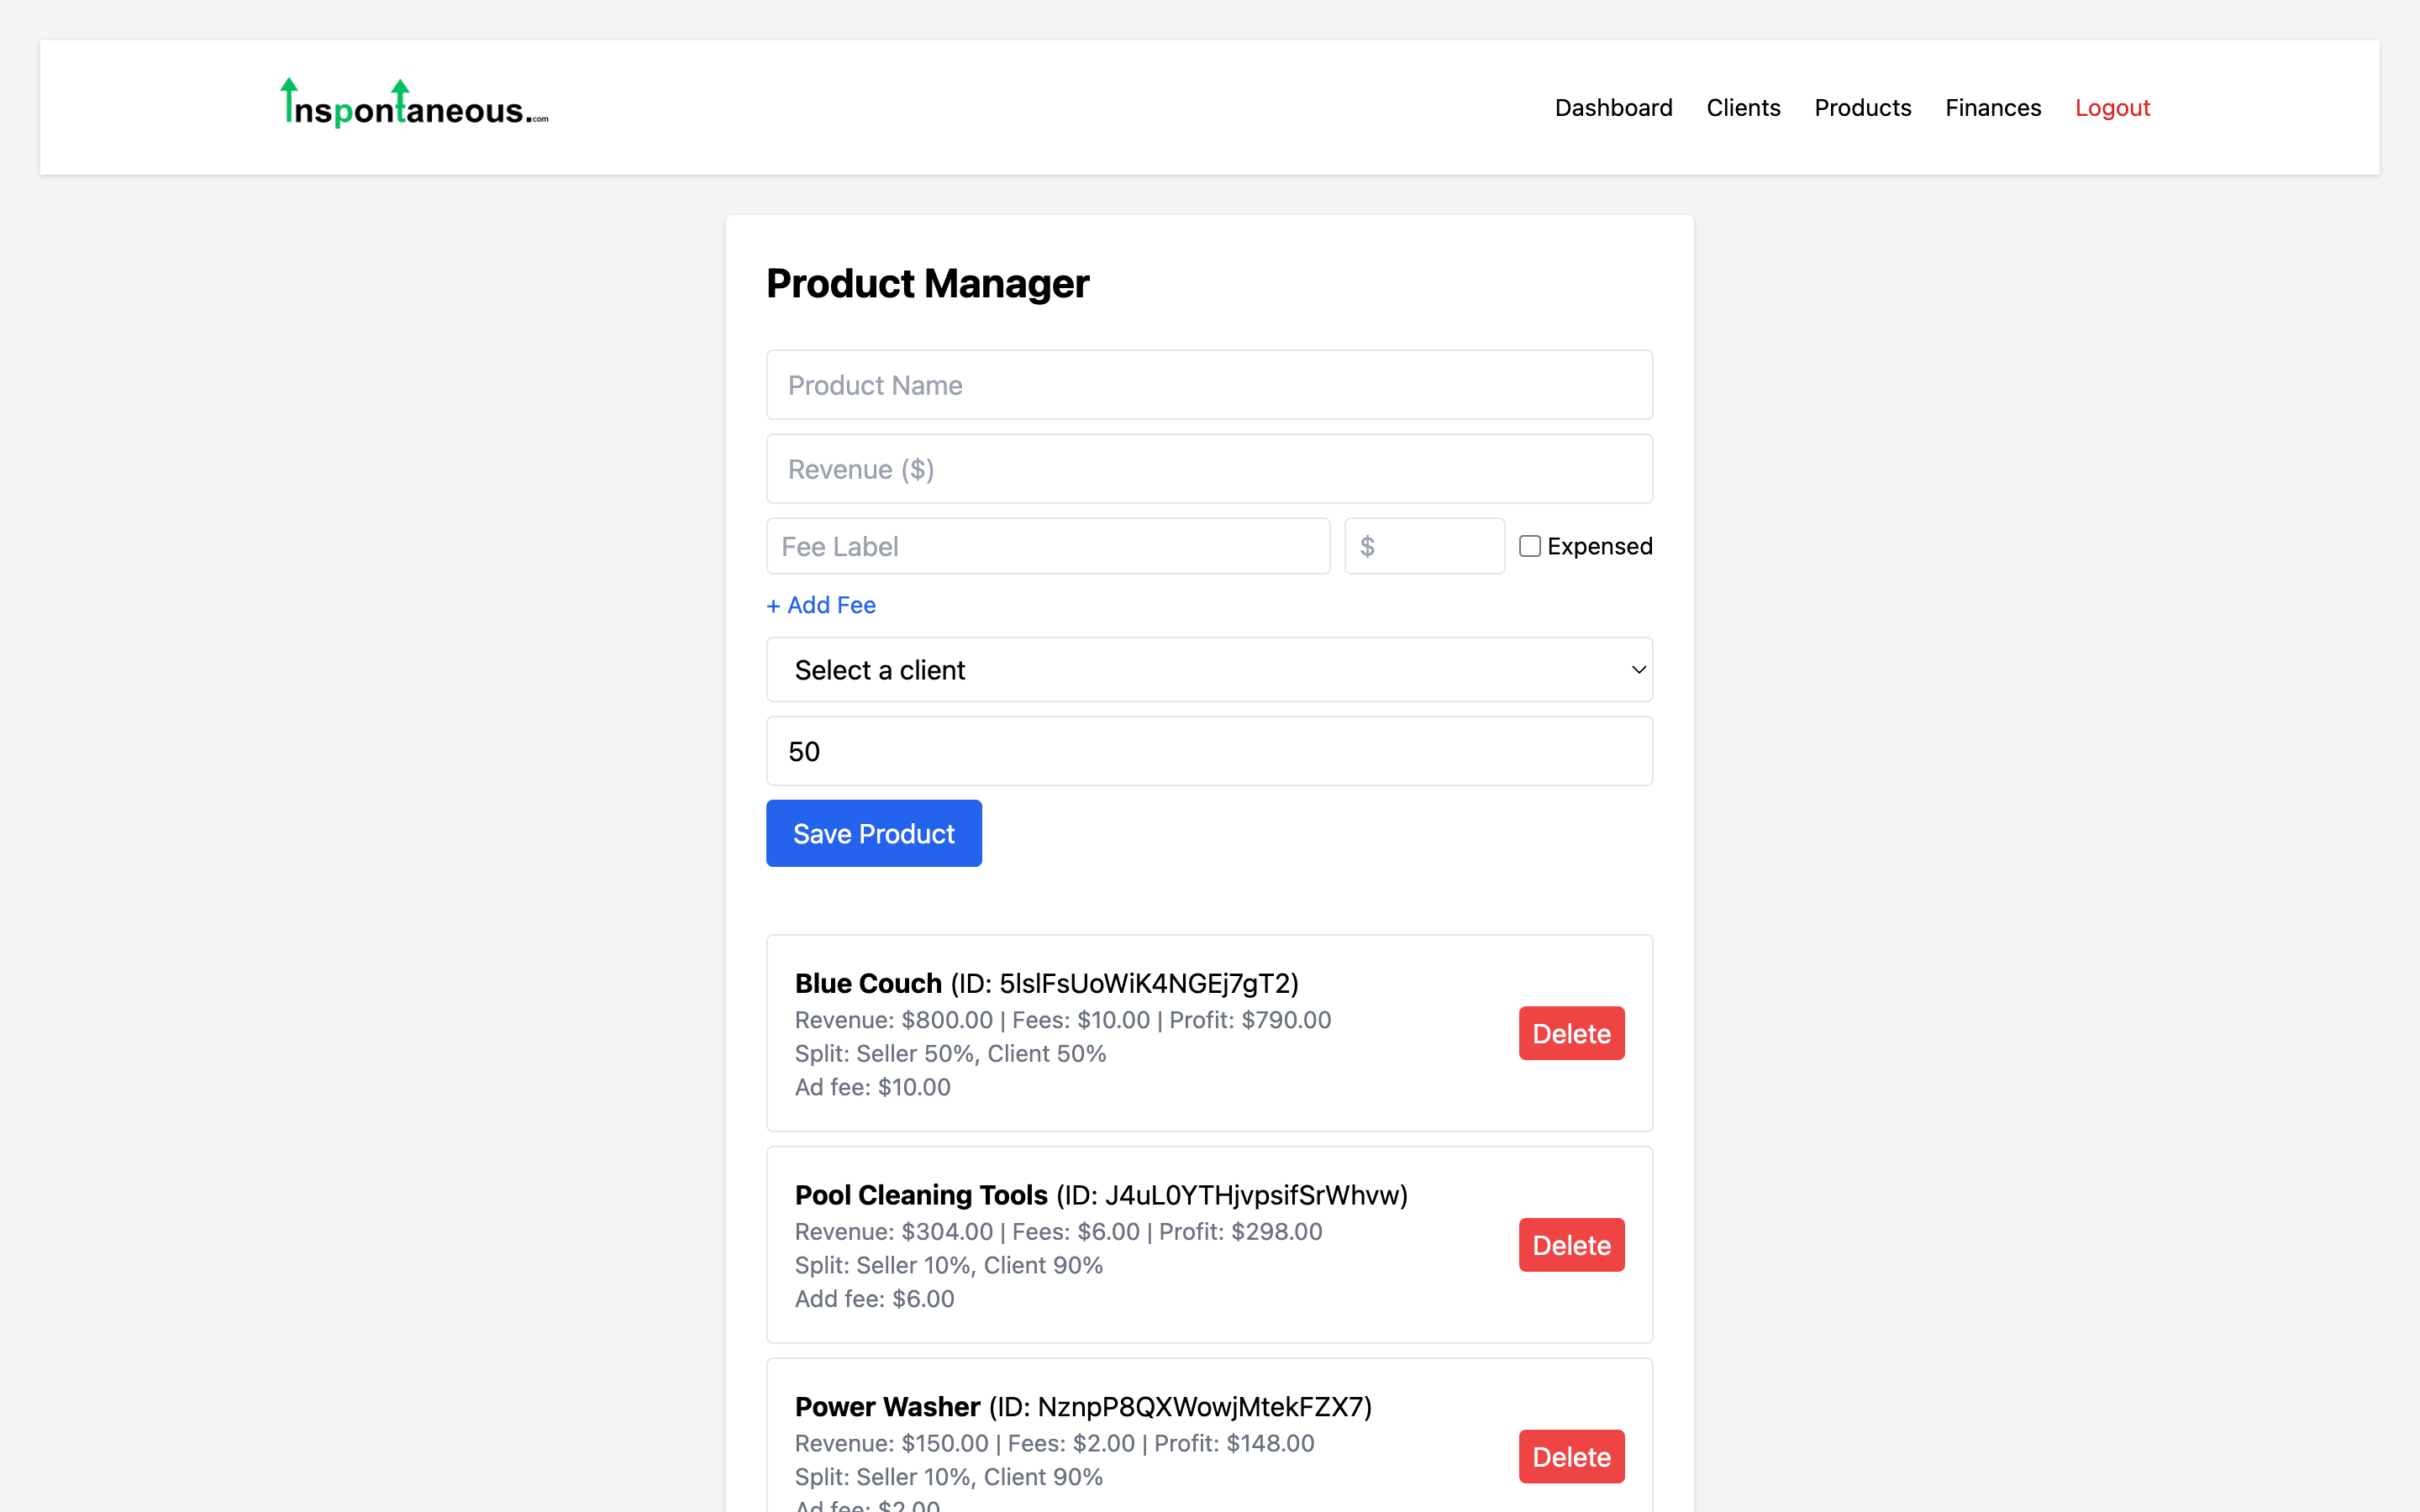Go to the Clients page
This screenshot has height=1512, width=2420.
coord(1743,108)
